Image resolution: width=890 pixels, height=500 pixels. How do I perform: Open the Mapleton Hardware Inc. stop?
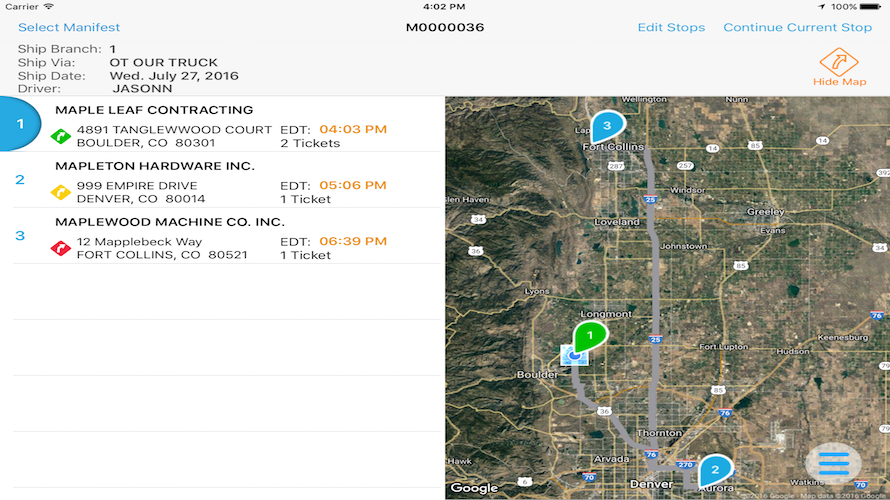(155, 166)
